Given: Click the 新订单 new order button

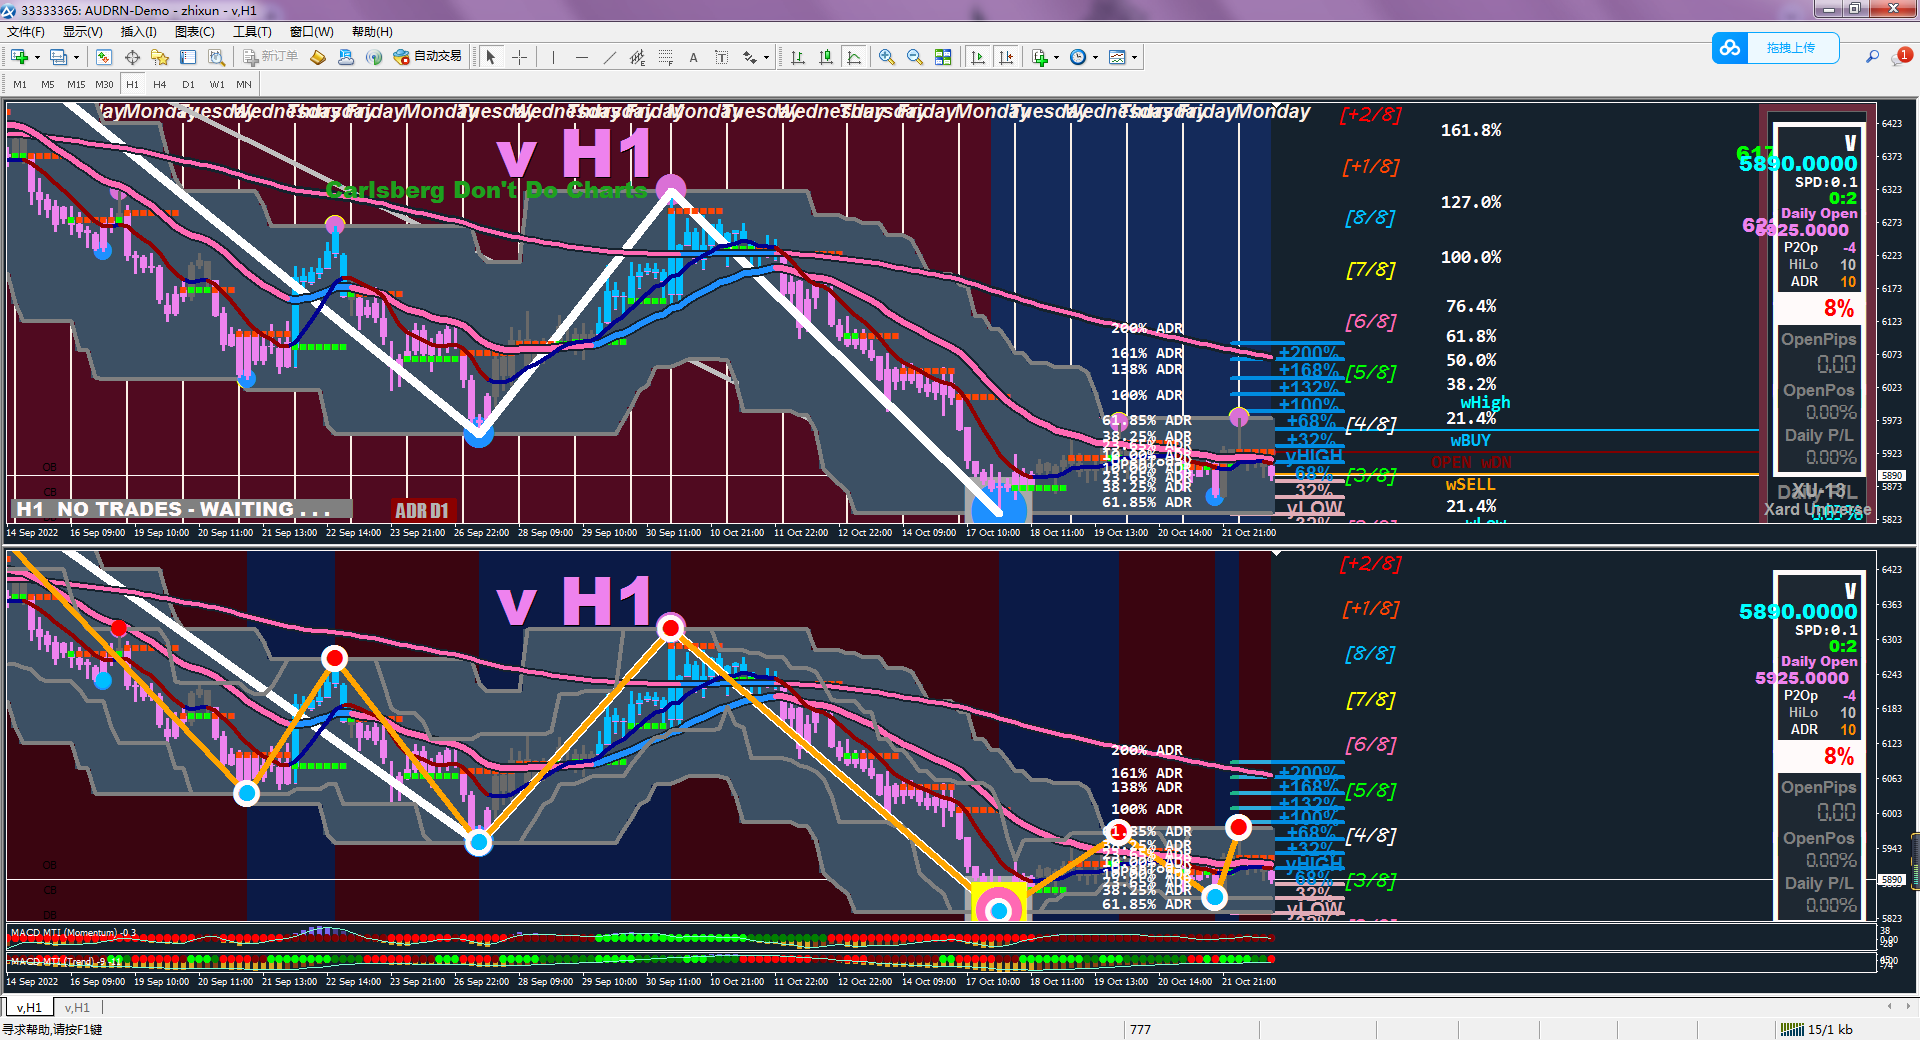Looking at the screenshot, I should [270, 57].
